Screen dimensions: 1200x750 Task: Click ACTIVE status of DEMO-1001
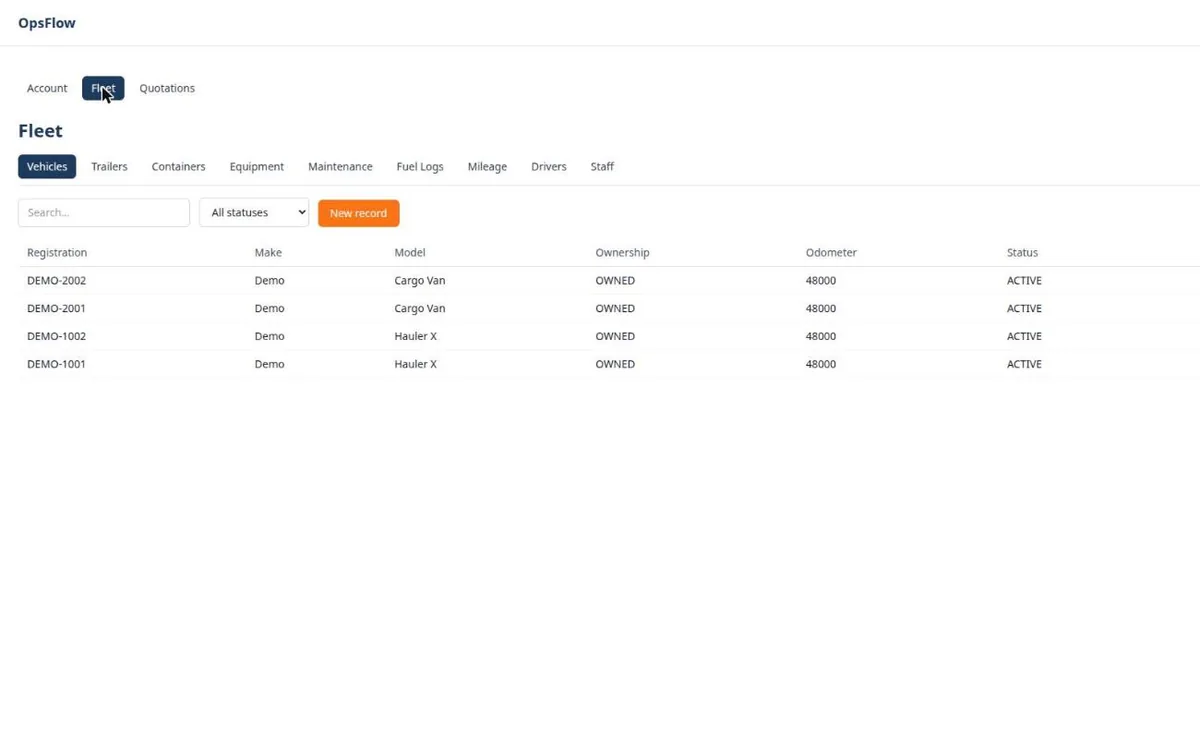tap(1024, 365)
